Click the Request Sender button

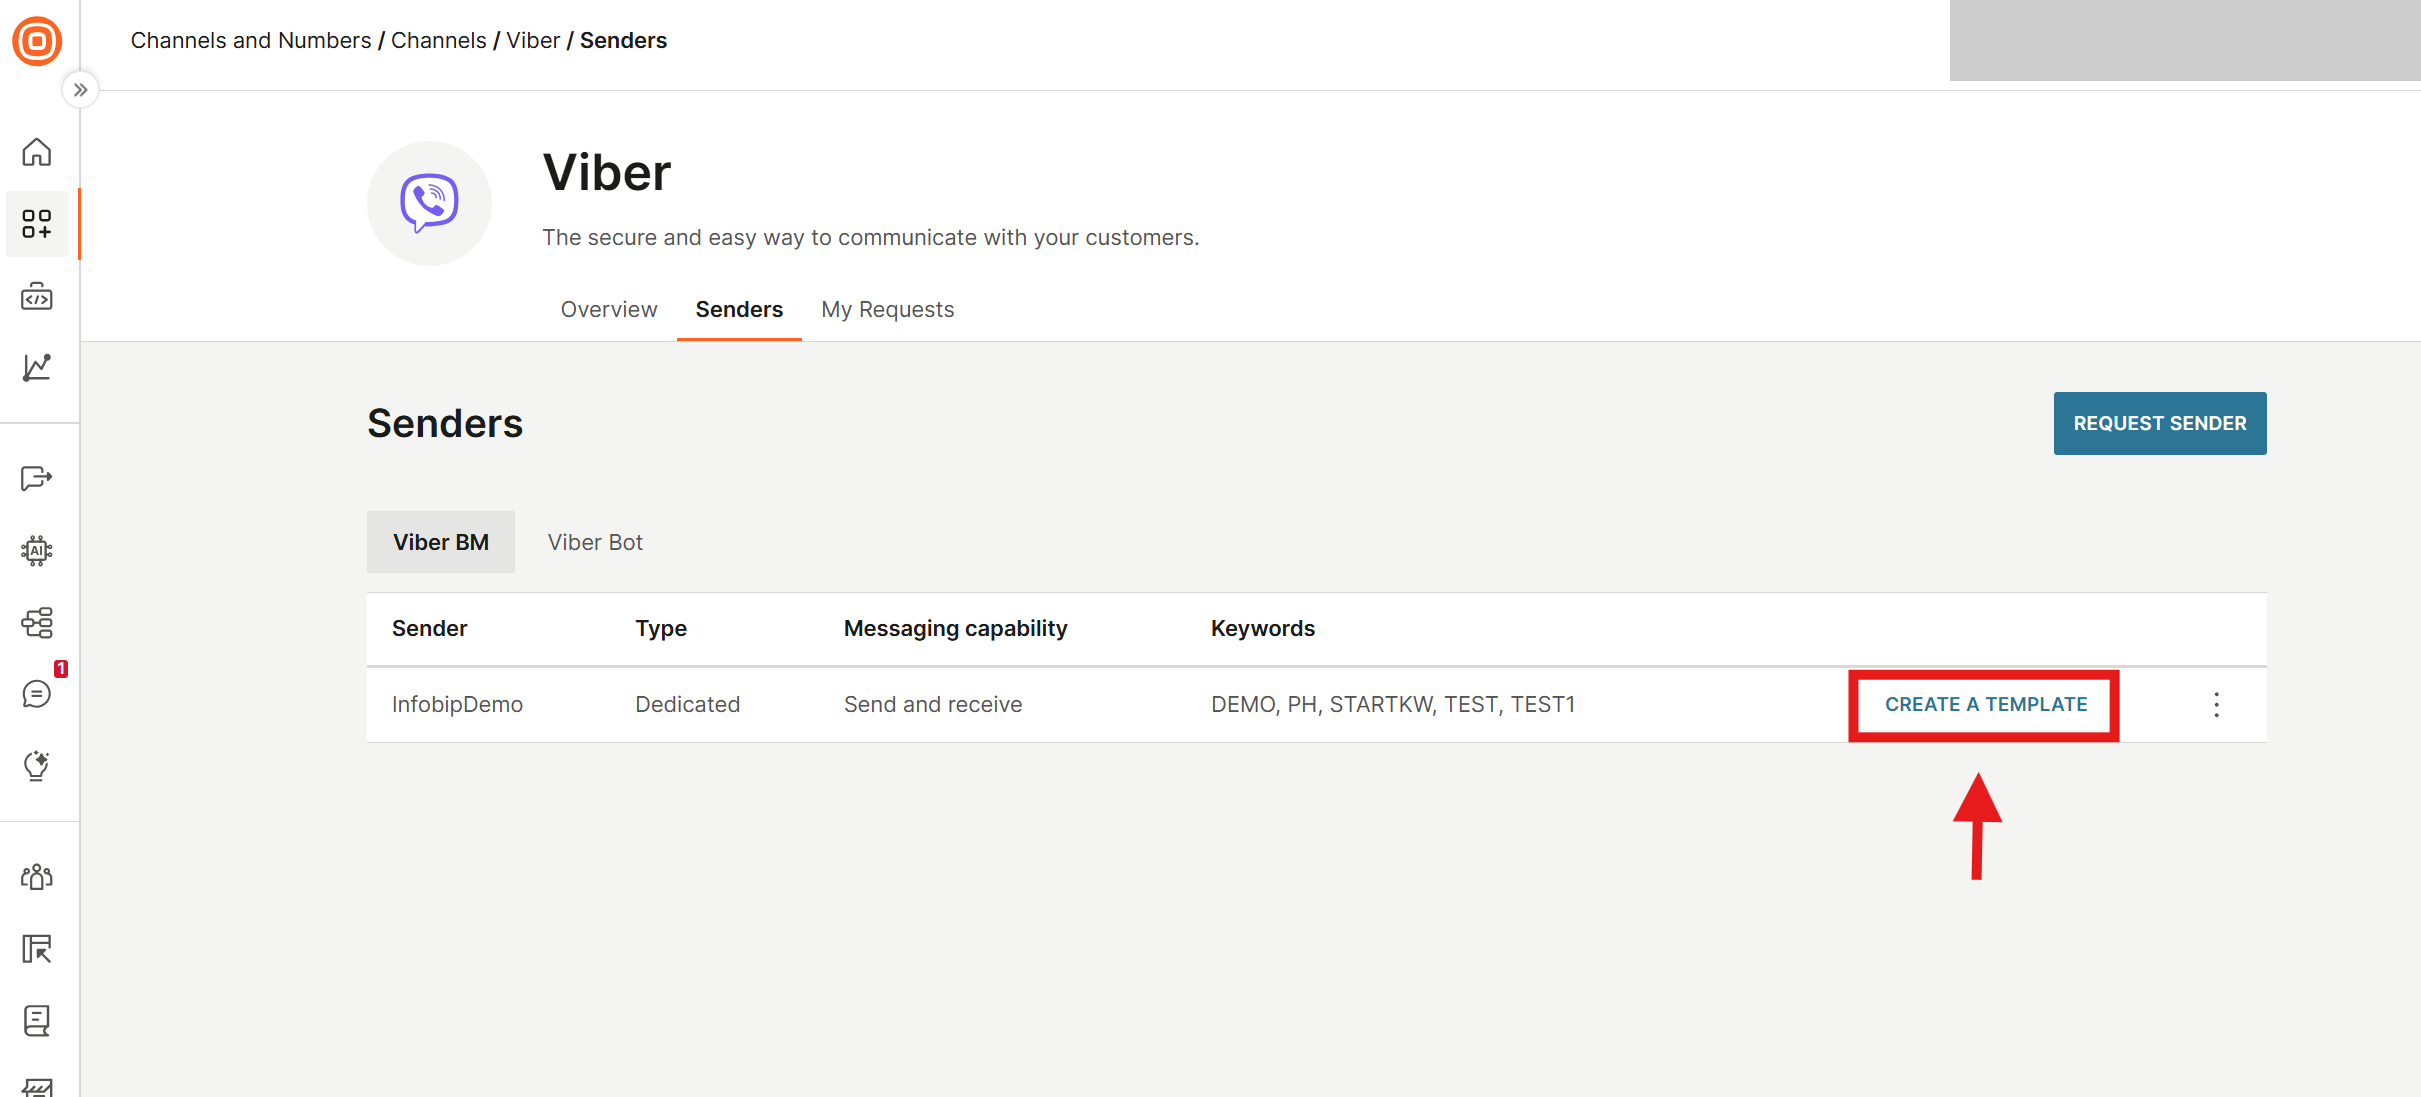point(2160,423)
